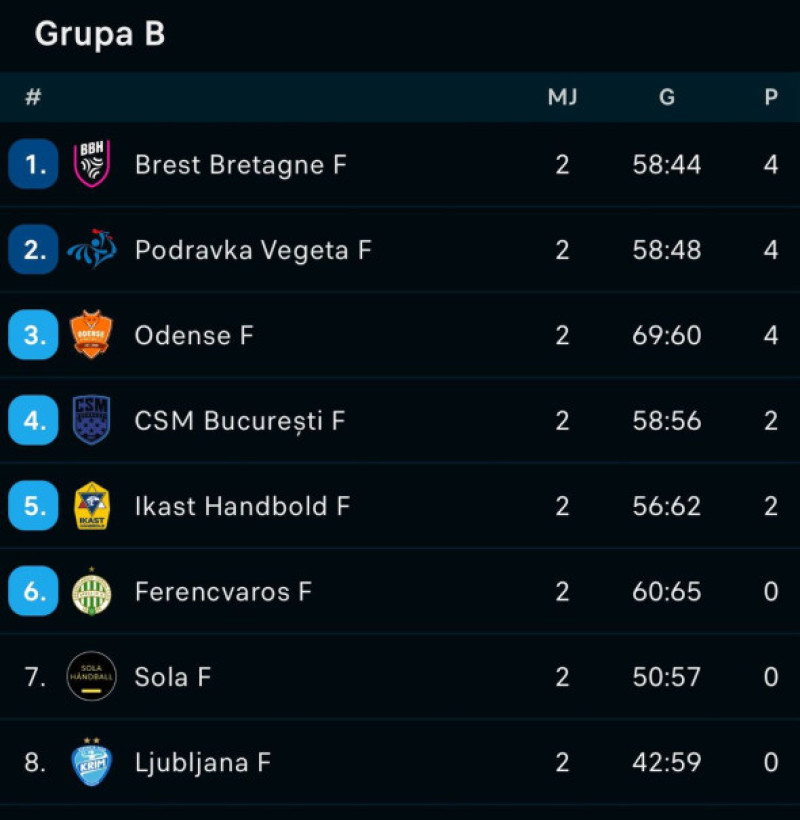The width and height of the screenshot is (800, 820).
Task: Sort by the P points column header
Action: point(771,97)
